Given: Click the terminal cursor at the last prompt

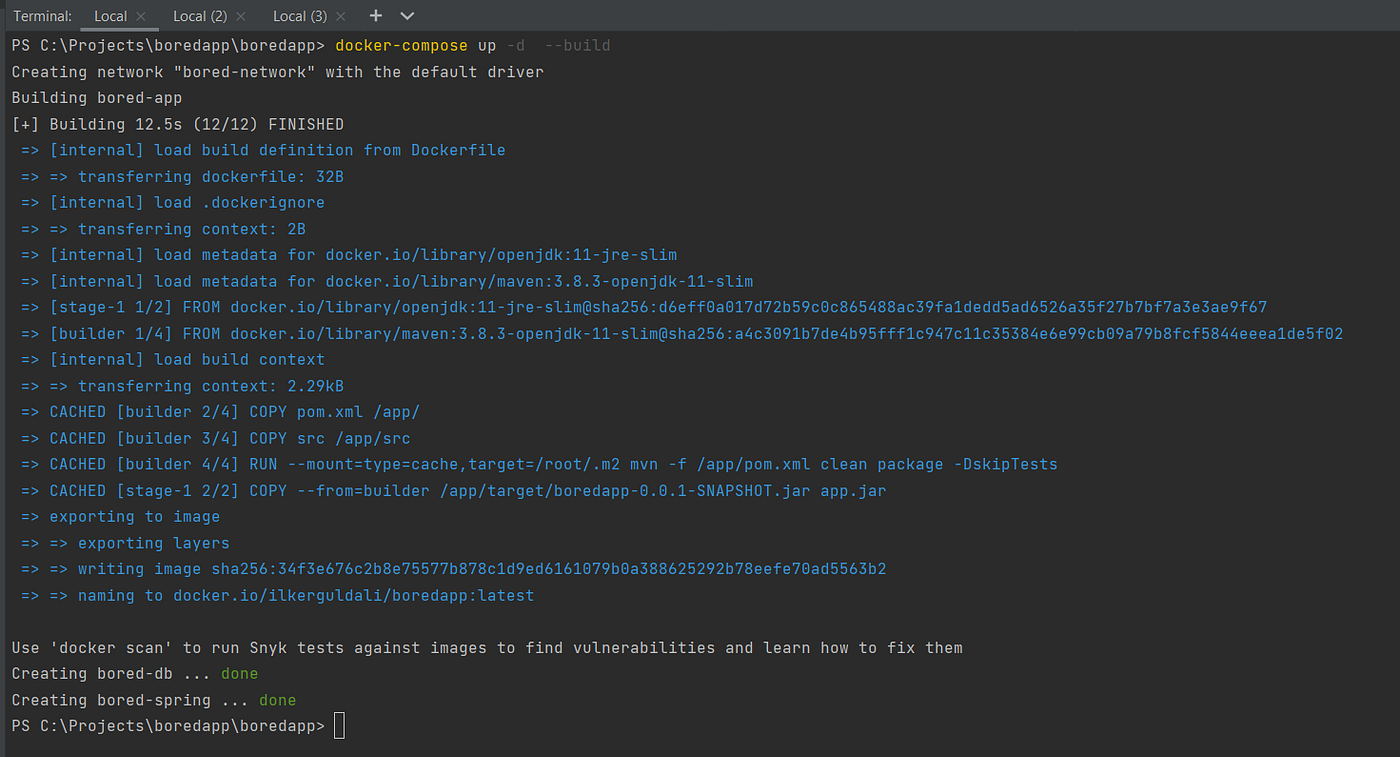Looking at the screenshot, I should tap(339, 726).
